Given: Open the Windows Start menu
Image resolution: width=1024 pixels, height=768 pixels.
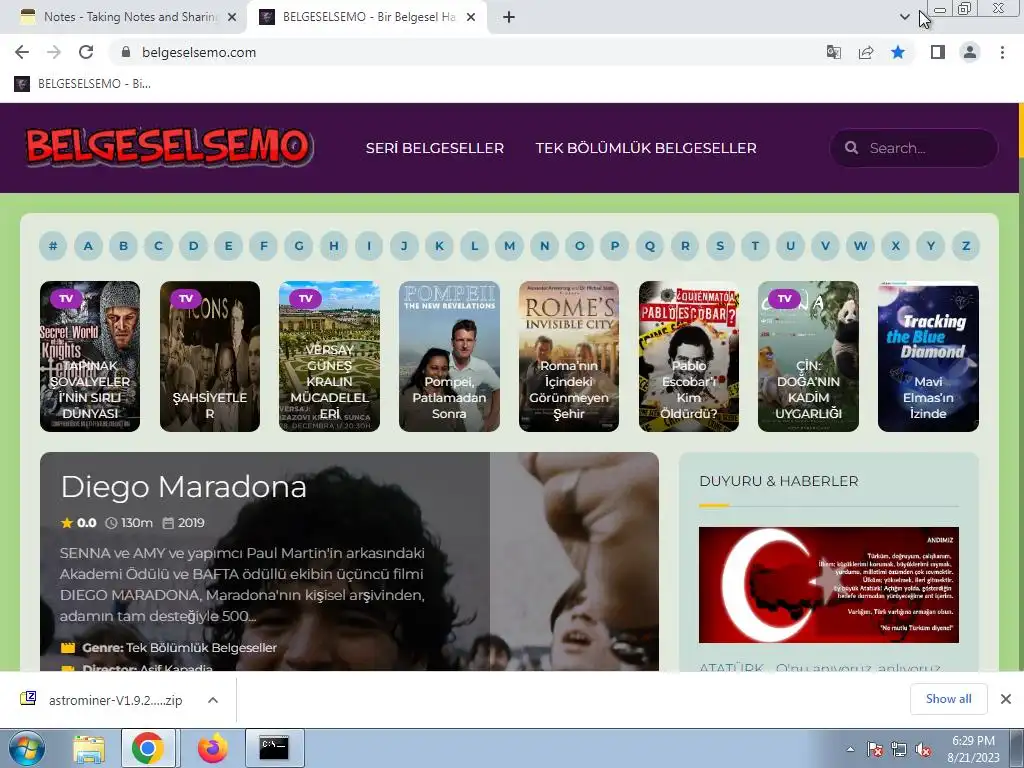Looking at the screenshot, I should click(26, 748).
